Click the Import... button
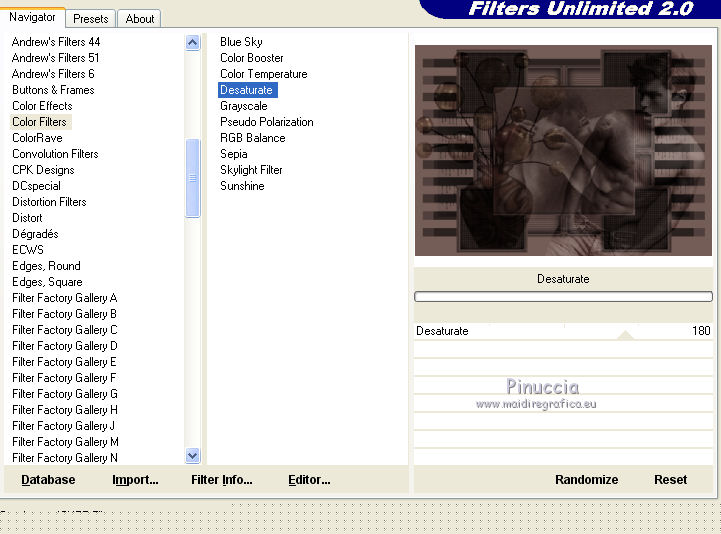This screenshot has height=534, width=721. coord(135,480)
